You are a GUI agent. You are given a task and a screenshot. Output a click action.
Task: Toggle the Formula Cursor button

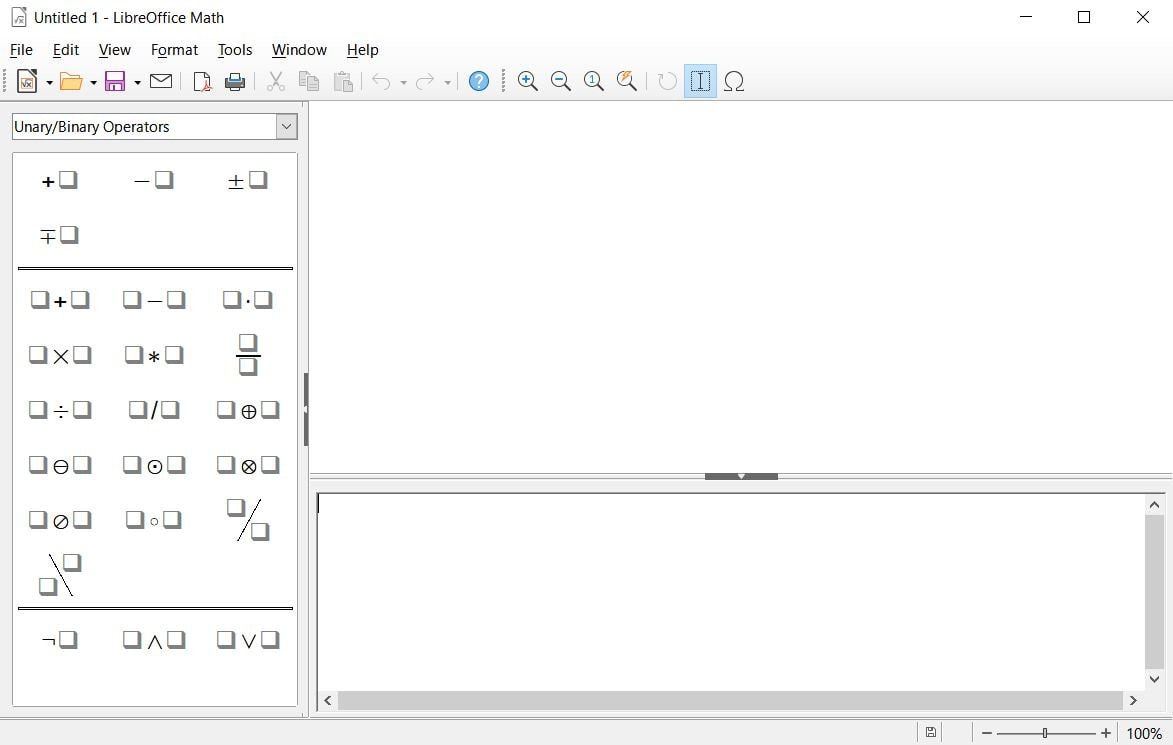pyautogui.click(x=700, y=81)
